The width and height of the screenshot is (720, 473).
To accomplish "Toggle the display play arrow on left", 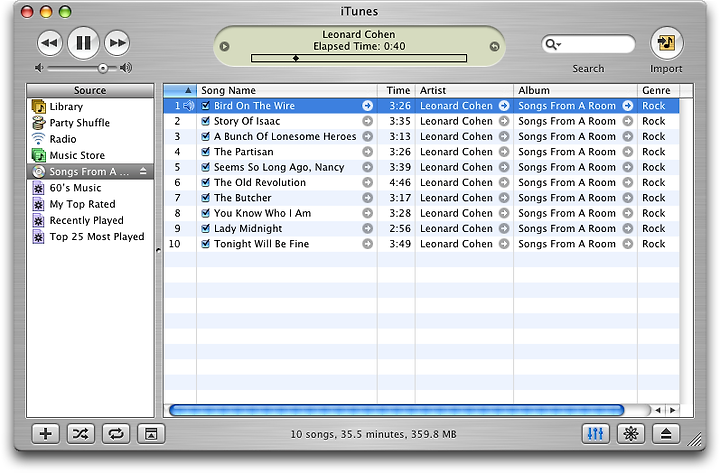I will [224, 46].
